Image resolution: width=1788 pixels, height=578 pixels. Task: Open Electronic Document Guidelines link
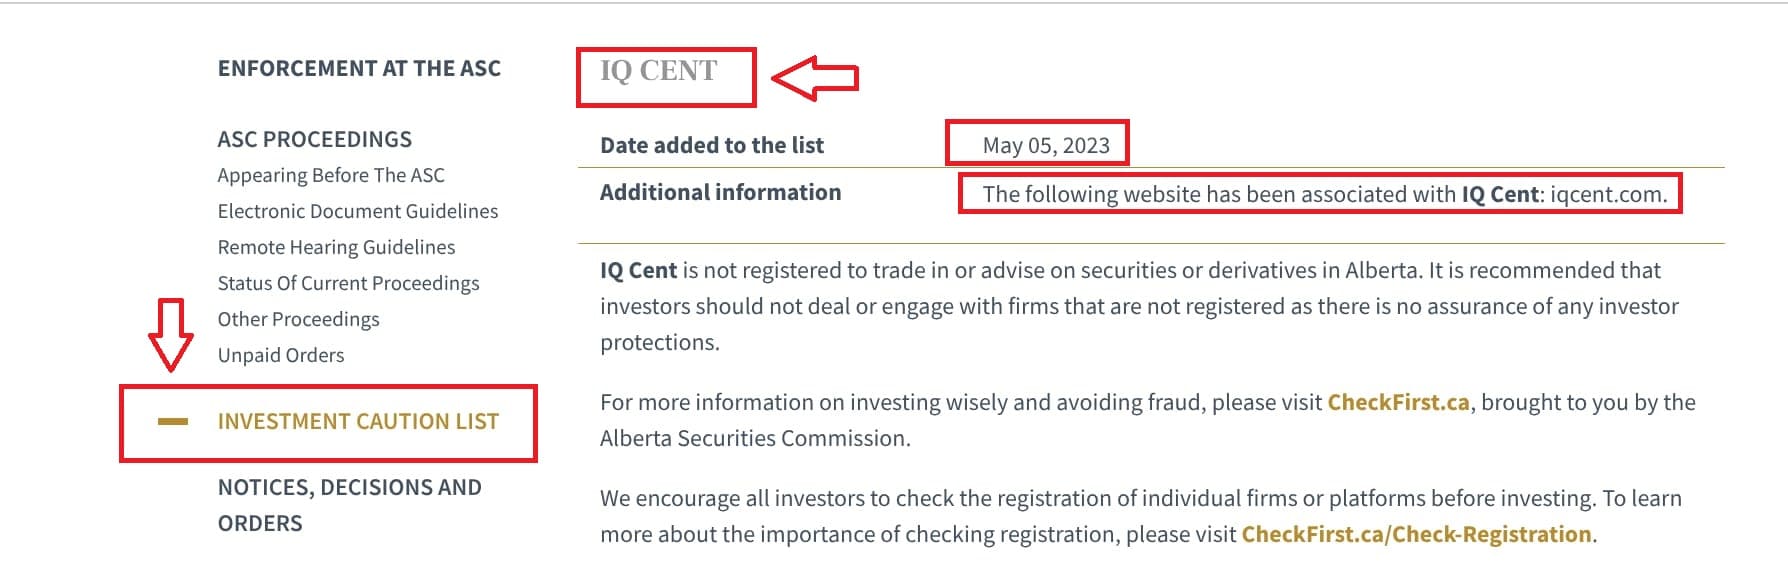(357, 211)
